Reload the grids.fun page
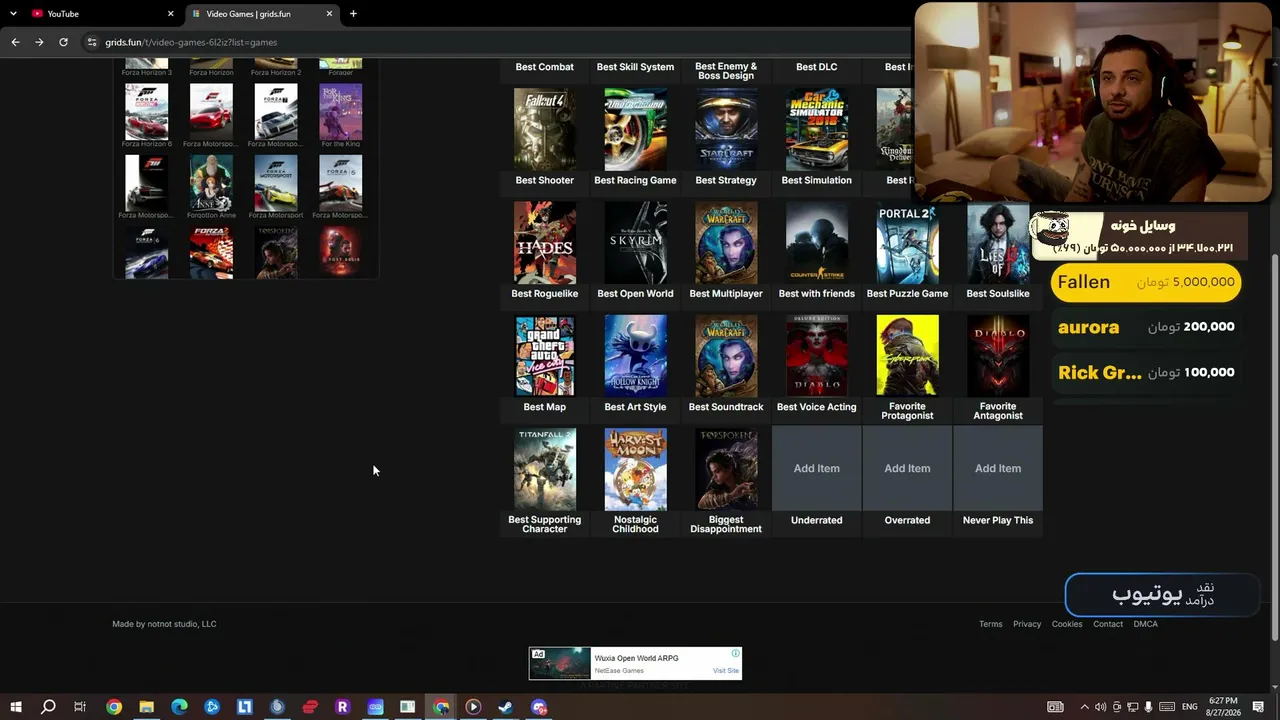 63,42
